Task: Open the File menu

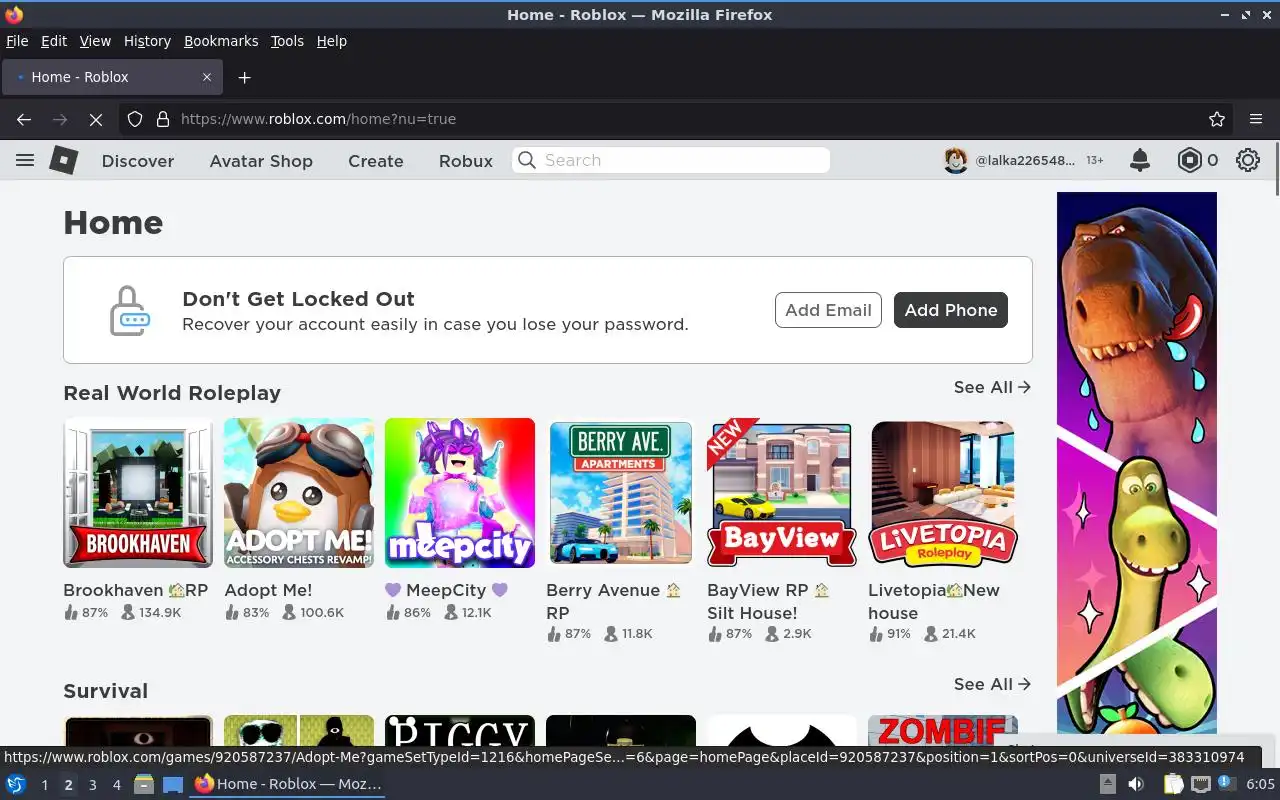Action: 17,41
